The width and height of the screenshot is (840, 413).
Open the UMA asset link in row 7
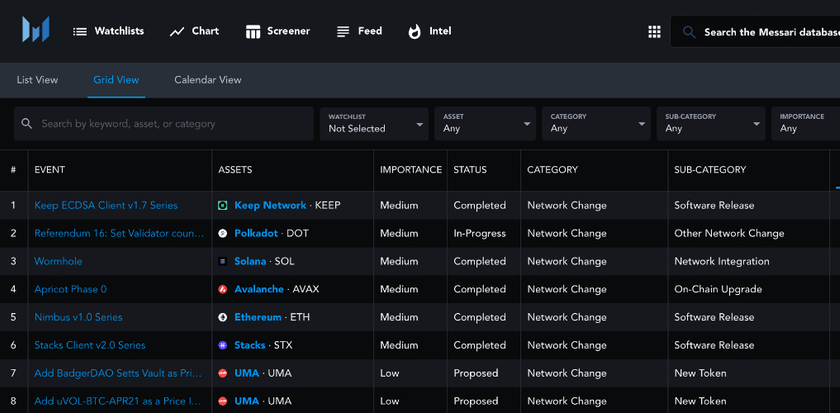[246, 373]
